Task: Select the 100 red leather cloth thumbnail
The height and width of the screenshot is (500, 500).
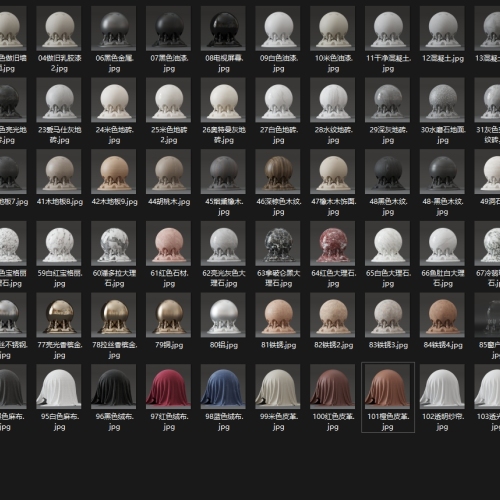Action: click(x=332, y=386)
